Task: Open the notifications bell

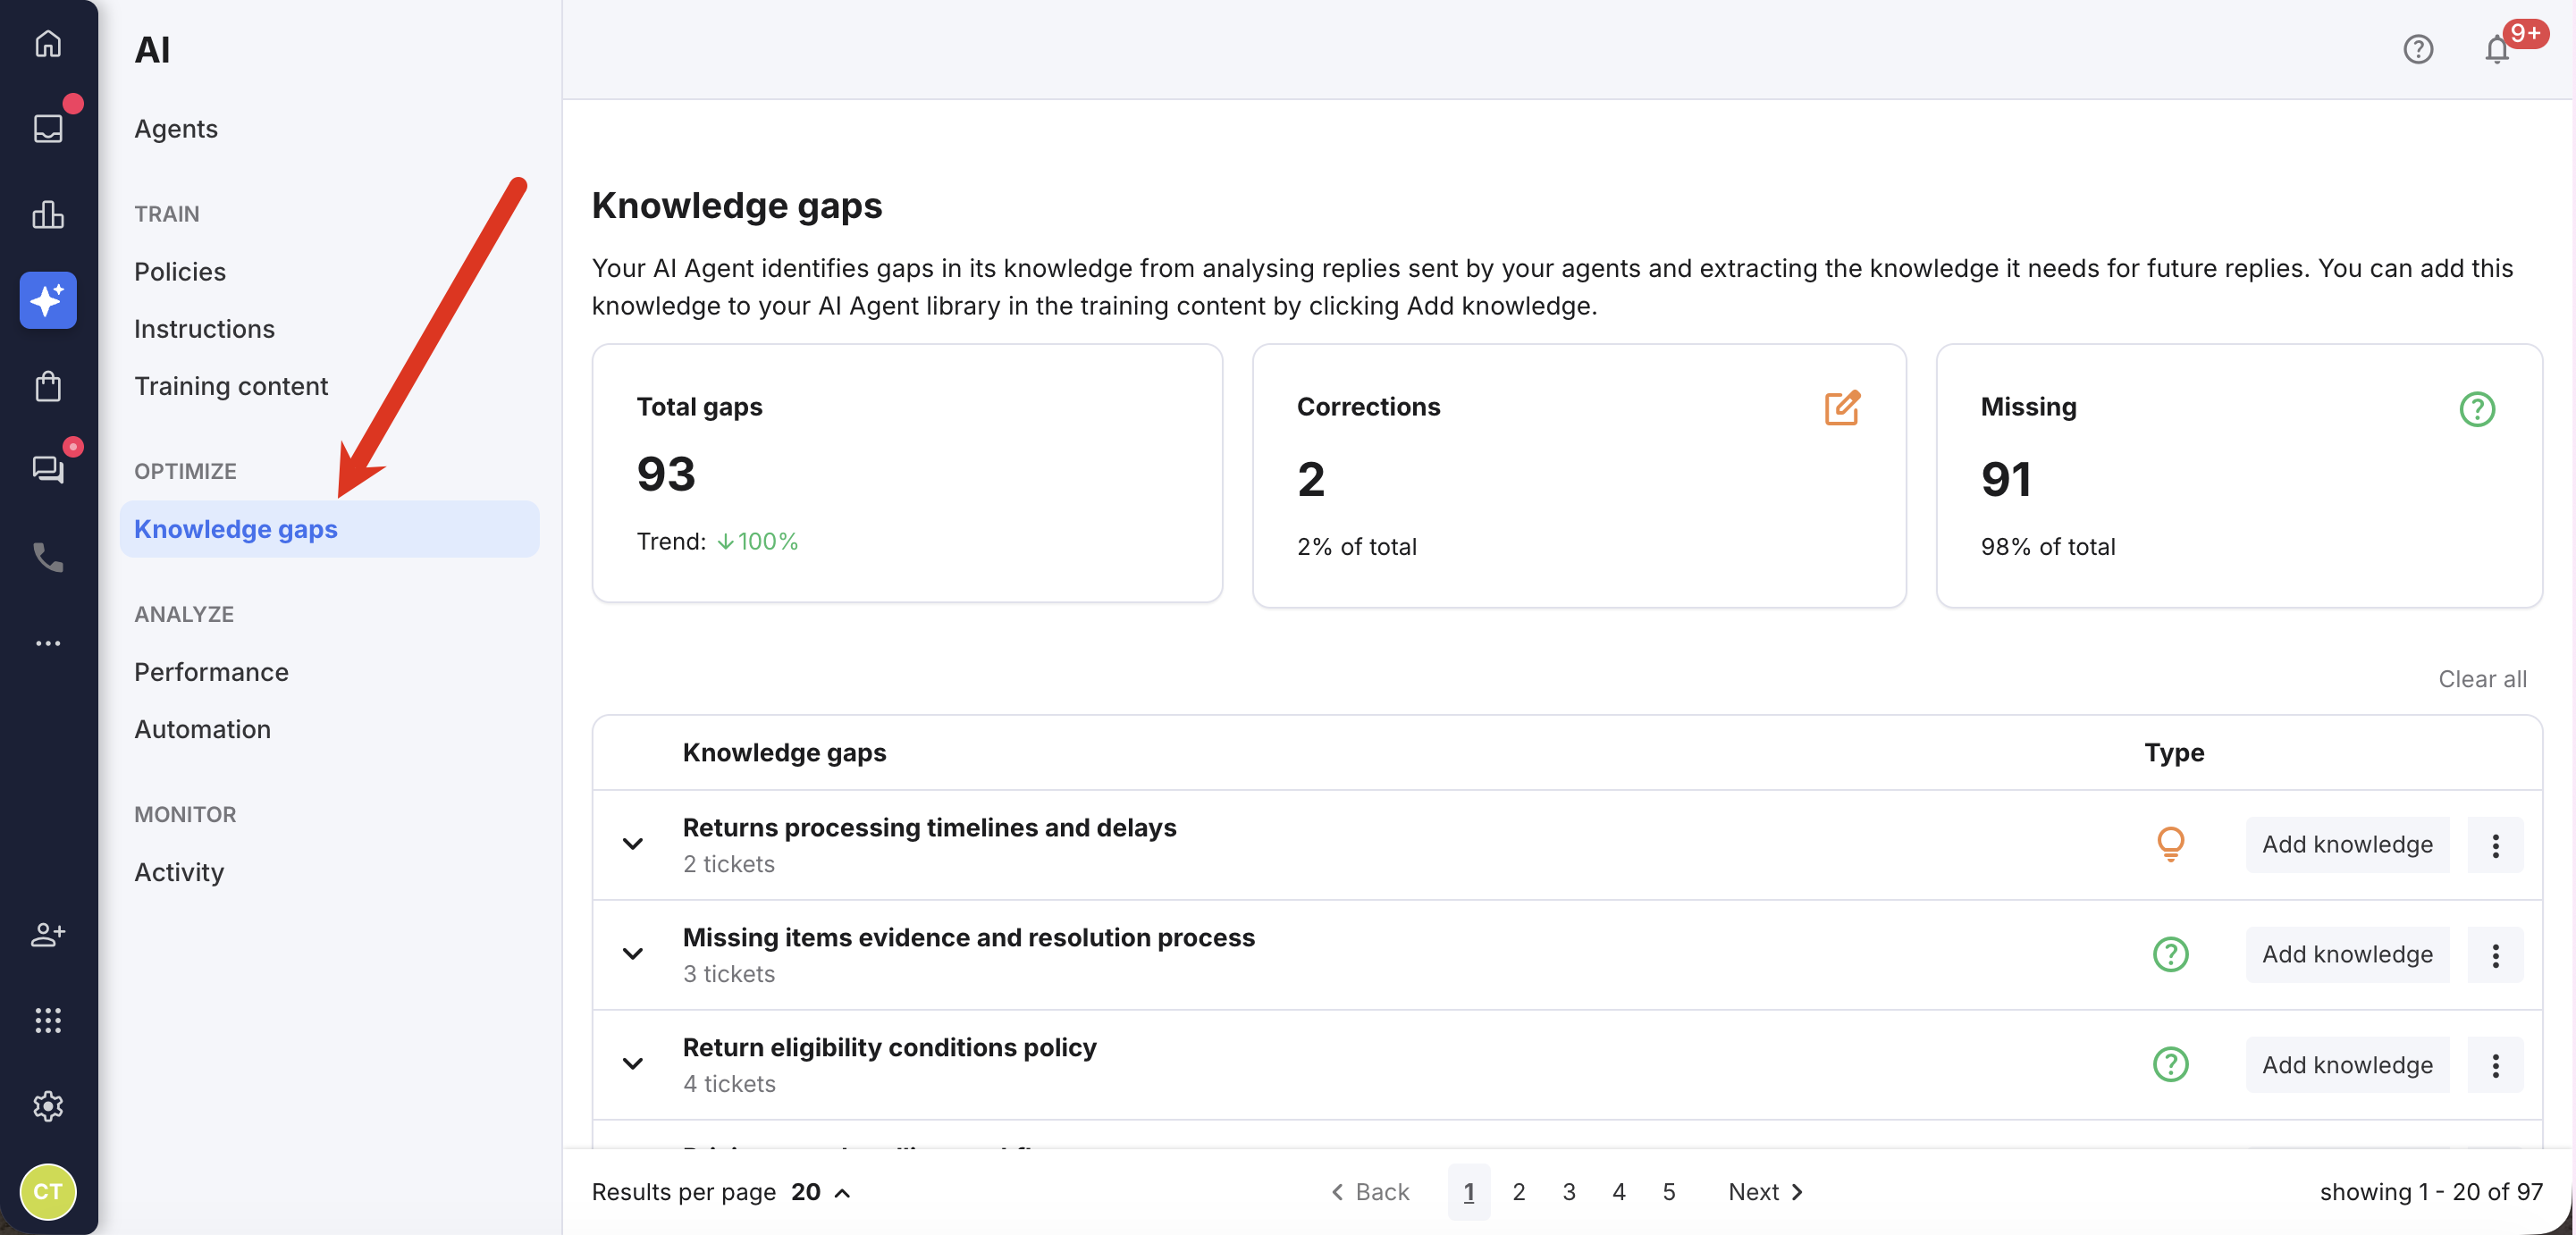Action: coord(2497,49)
